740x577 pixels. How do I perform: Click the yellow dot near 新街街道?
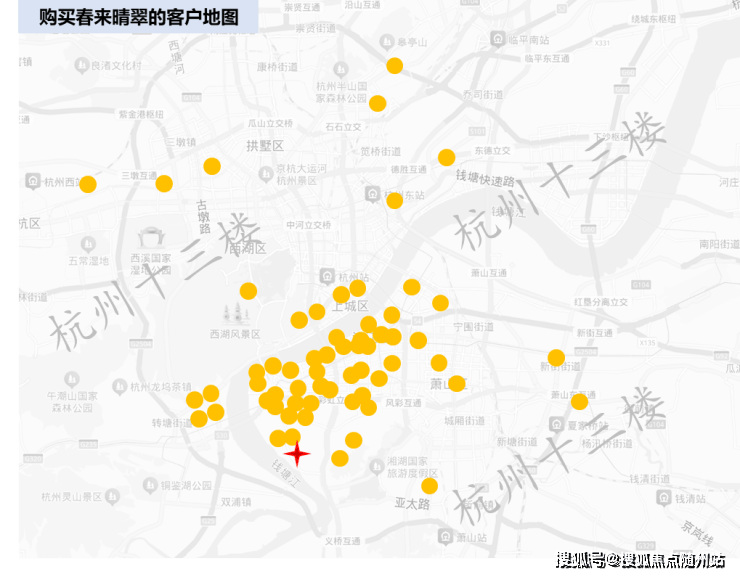pyautogui.click(x=556, y=357)
